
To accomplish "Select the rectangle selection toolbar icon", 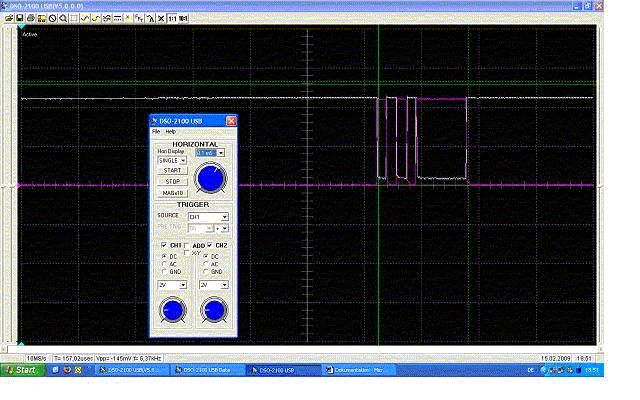I will (74, 18).
